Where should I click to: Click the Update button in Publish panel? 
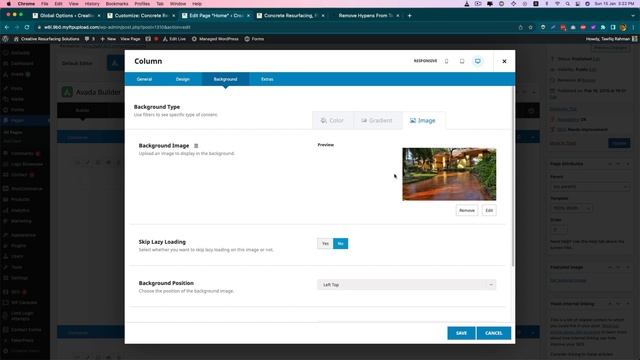pyautogui.click(x=619, y=143)
